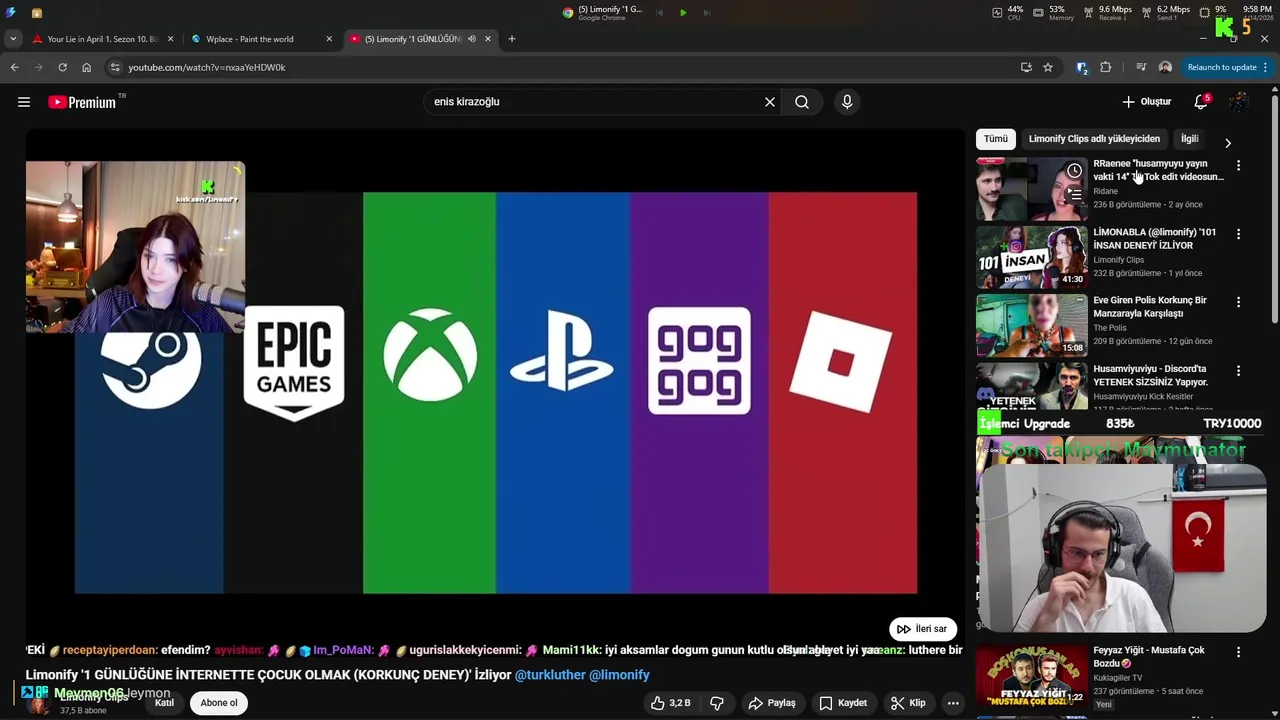
Task: Dislike the video with thumbs down
Action: (717, 703)
